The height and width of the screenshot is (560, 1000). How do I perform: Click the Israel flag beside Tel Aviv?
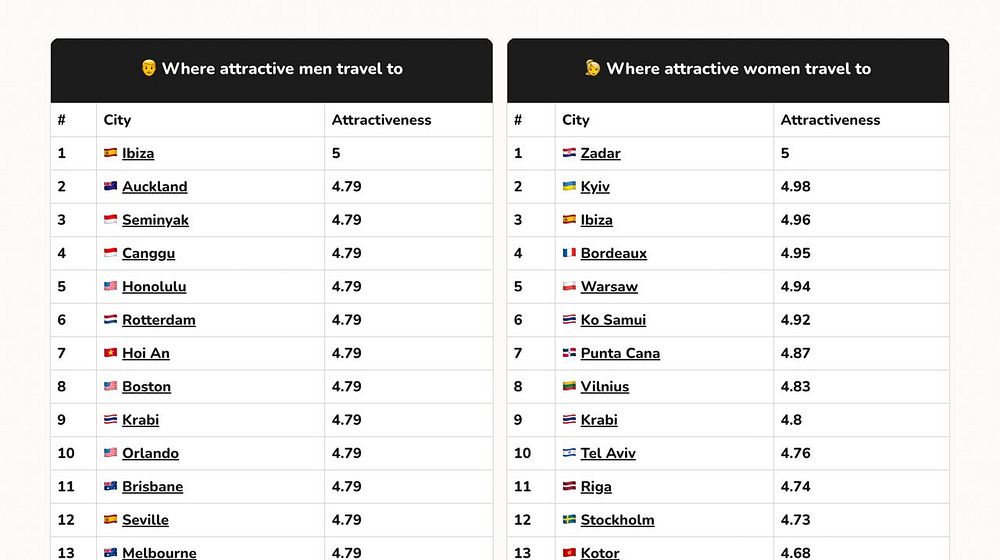coord(569,453)
